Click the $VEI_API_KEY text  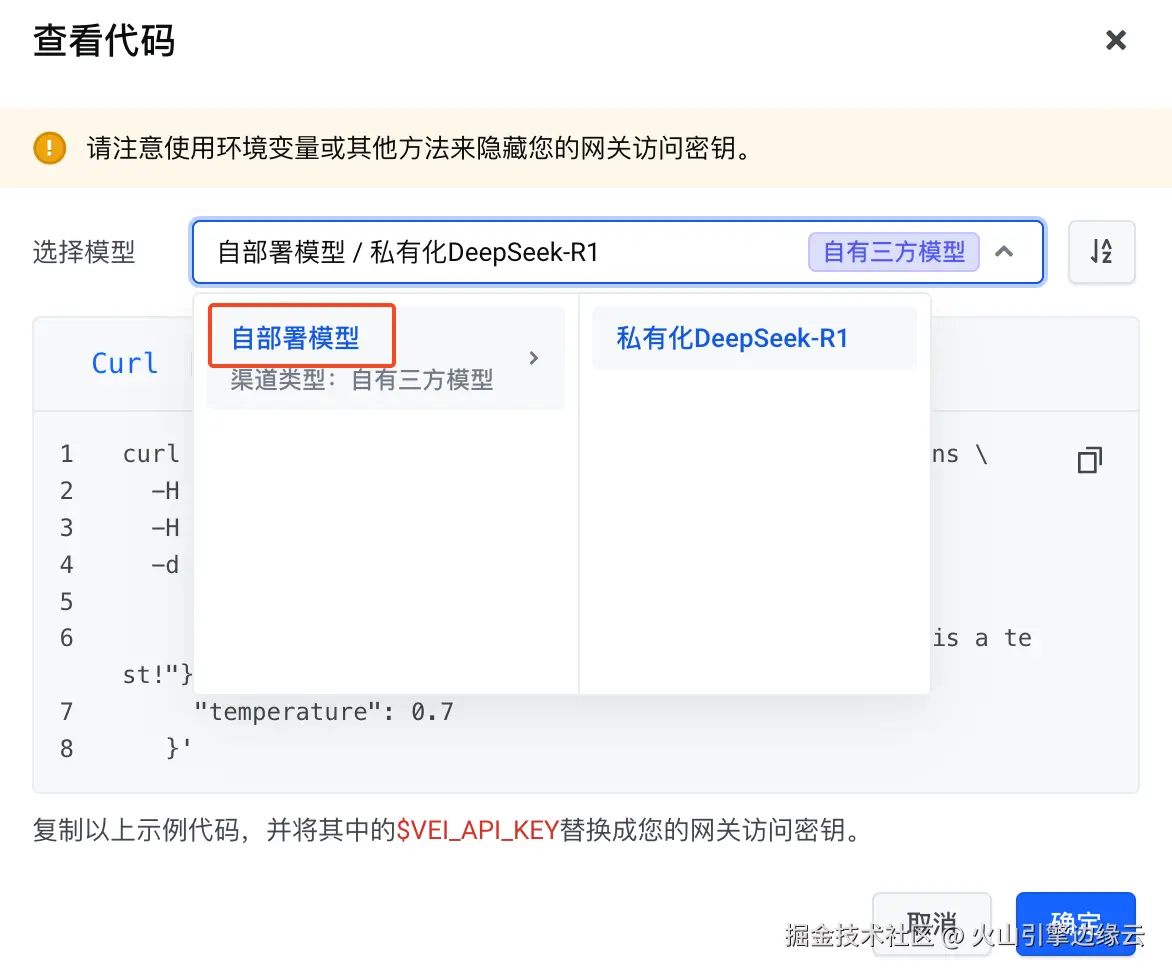(478, 830)
